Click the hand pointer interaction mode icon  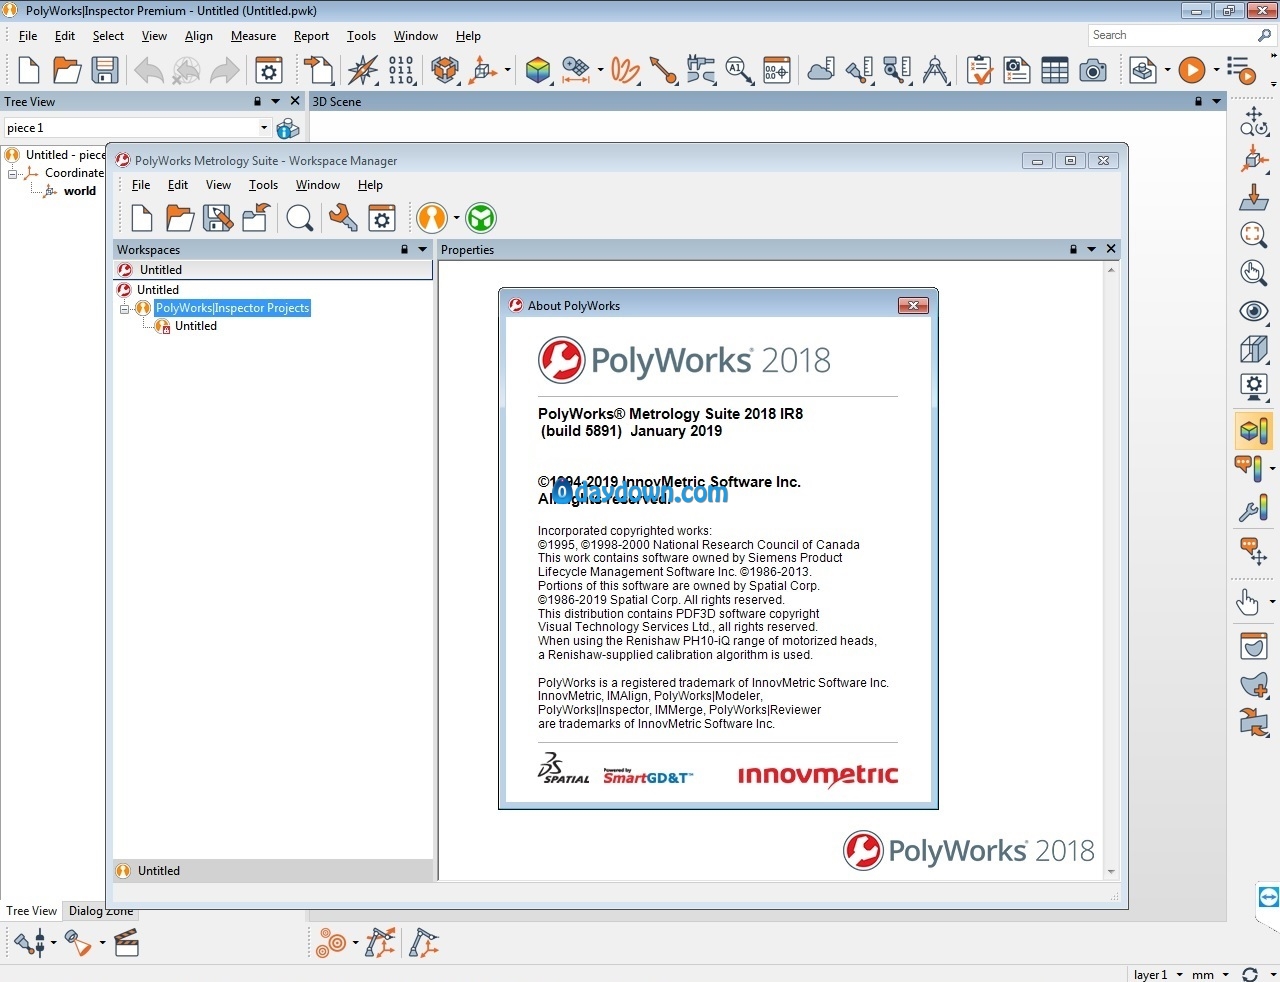(1248, 601)
